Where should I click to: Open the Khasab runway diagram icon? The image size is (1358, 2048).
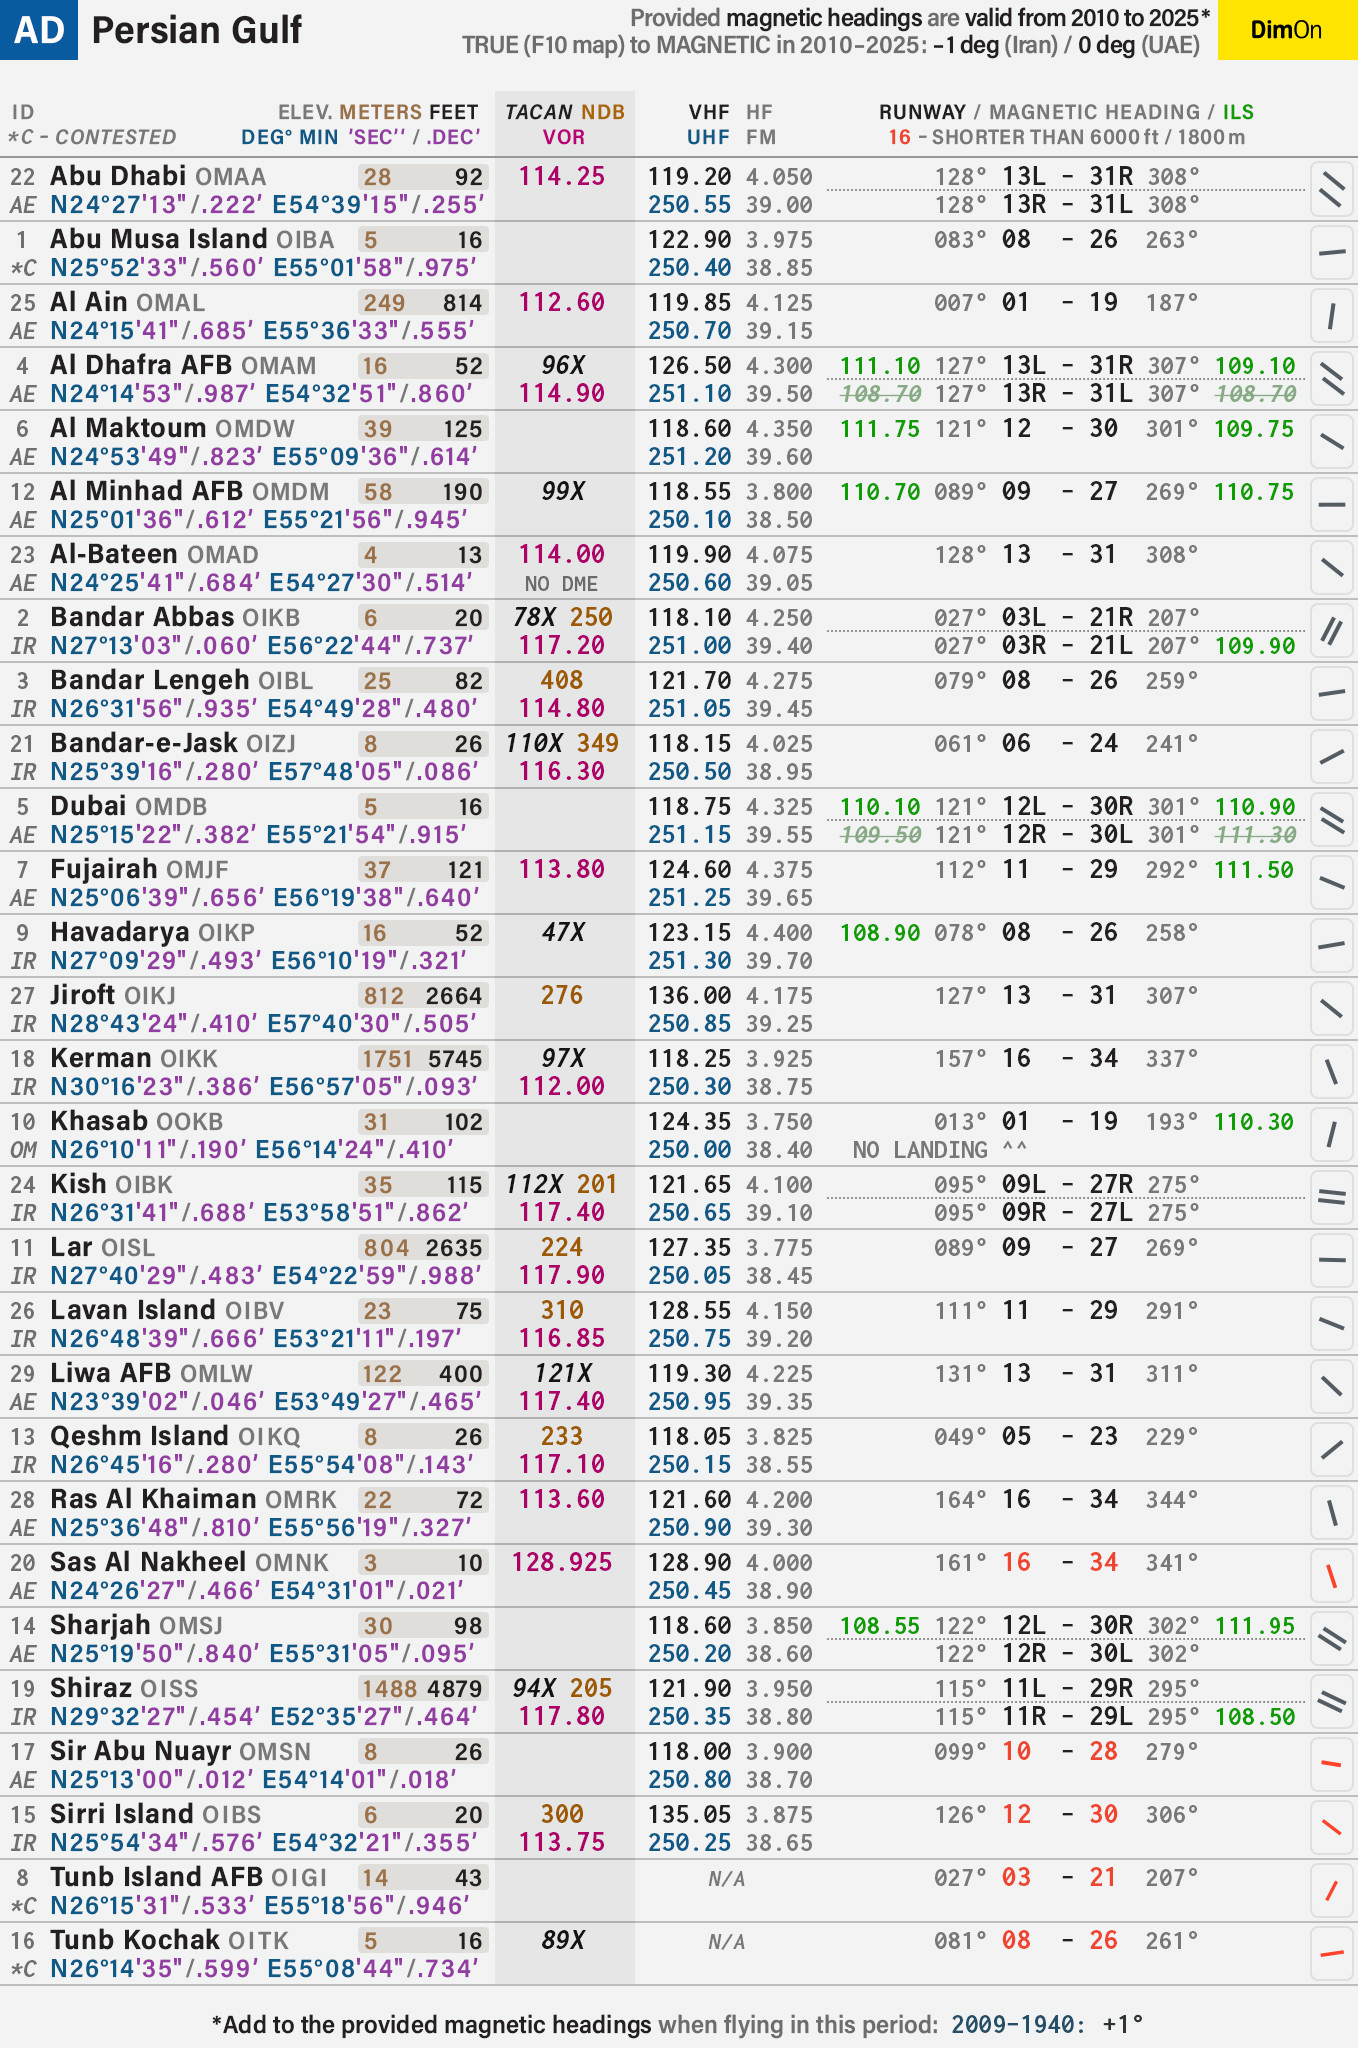pos(1332,1135)
